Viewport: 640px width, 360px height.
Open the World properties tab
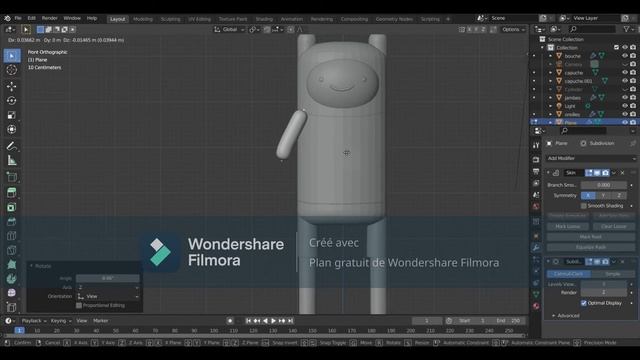click(536, 206)
